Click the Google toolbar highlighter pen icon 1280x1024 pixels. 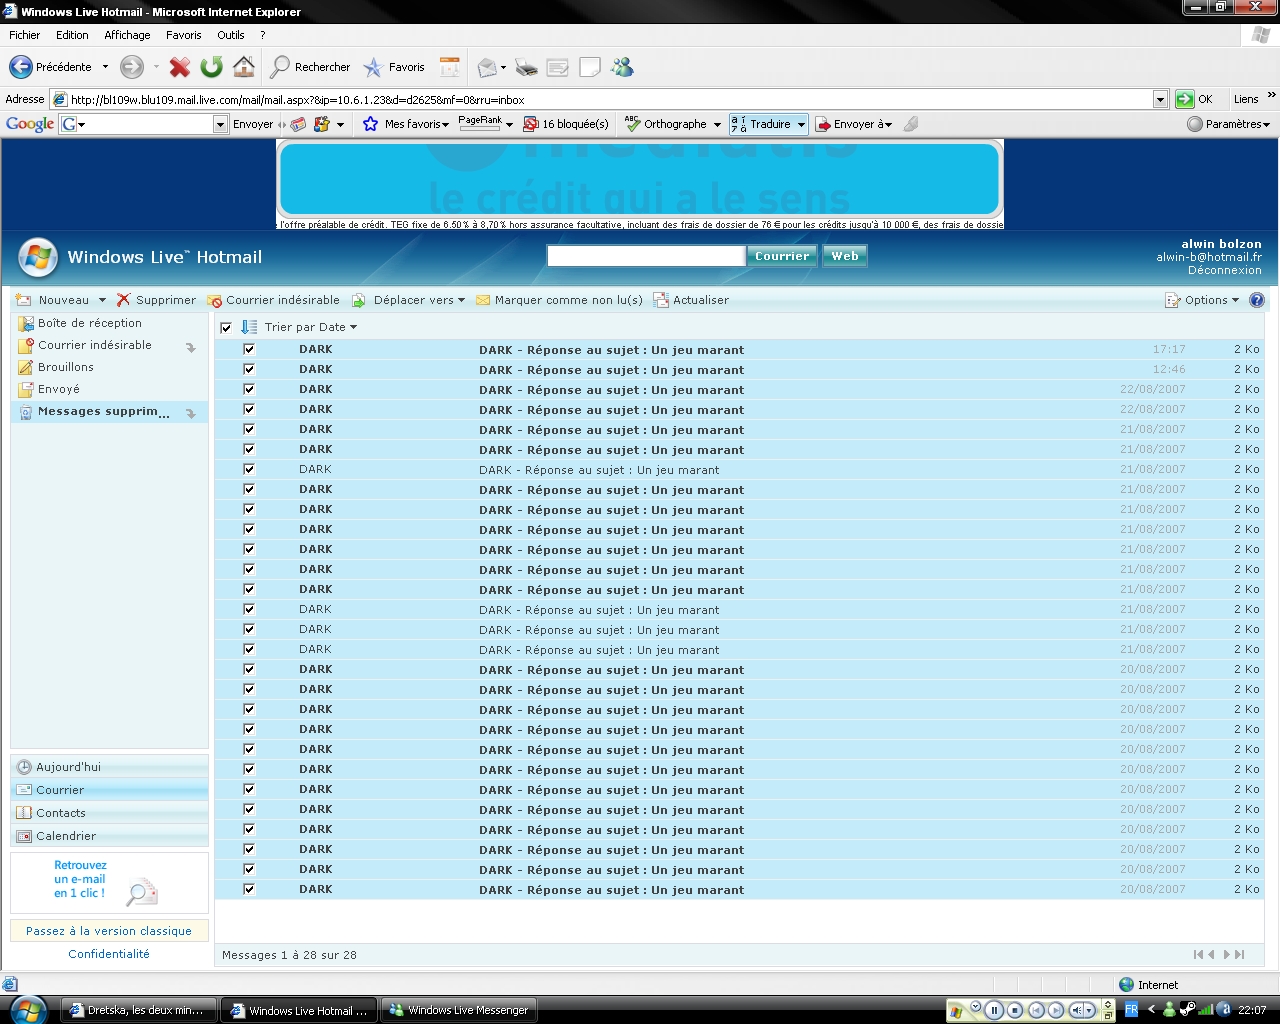[910, 124]
